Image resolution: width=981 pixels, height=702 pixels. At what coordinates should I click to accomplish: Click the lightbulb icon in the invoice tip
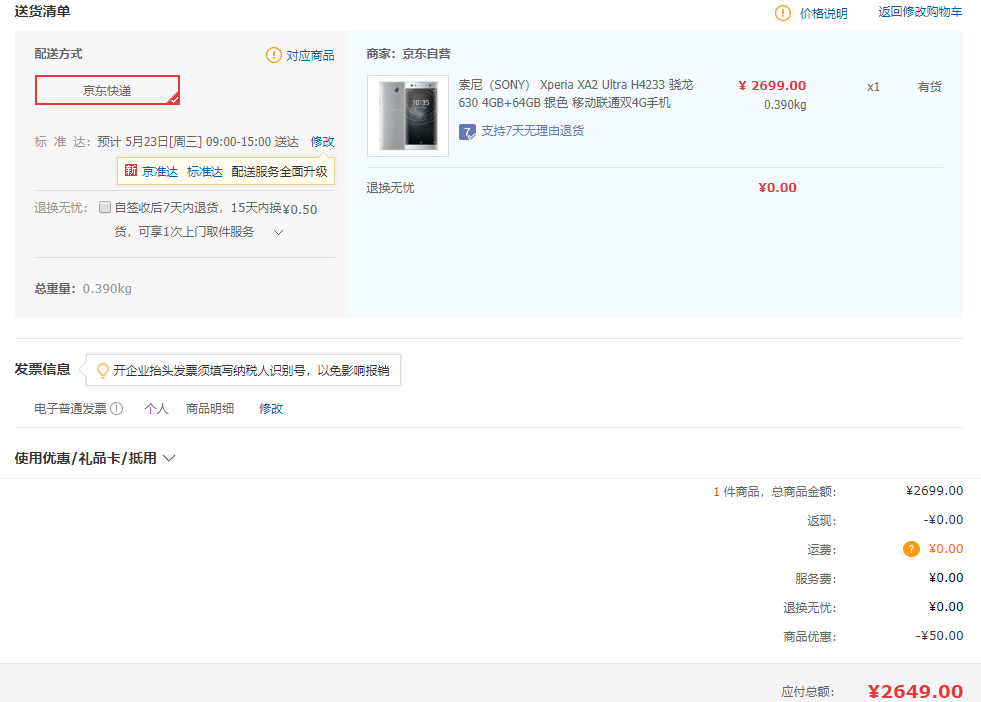(100, 370)
